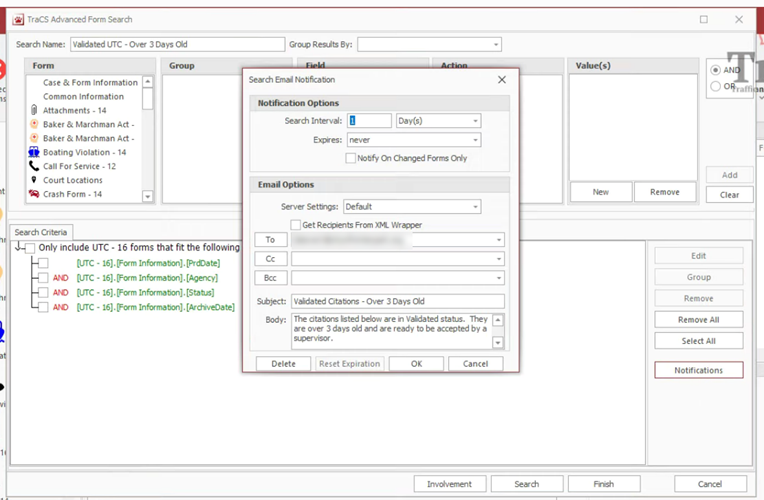This screenshot has width=764, height=500.
Task: Click the Subject input field
Action: [x=398, y=301]
